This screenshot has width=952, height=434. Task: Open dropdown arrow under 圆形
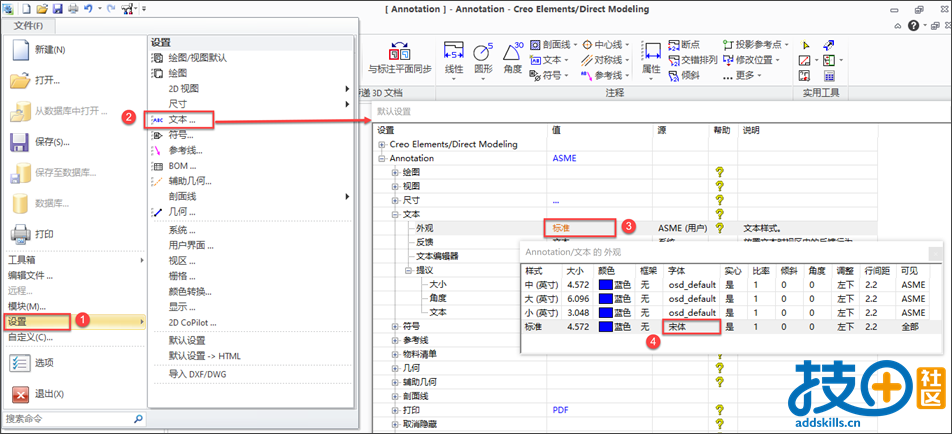[x=483, y=79]
